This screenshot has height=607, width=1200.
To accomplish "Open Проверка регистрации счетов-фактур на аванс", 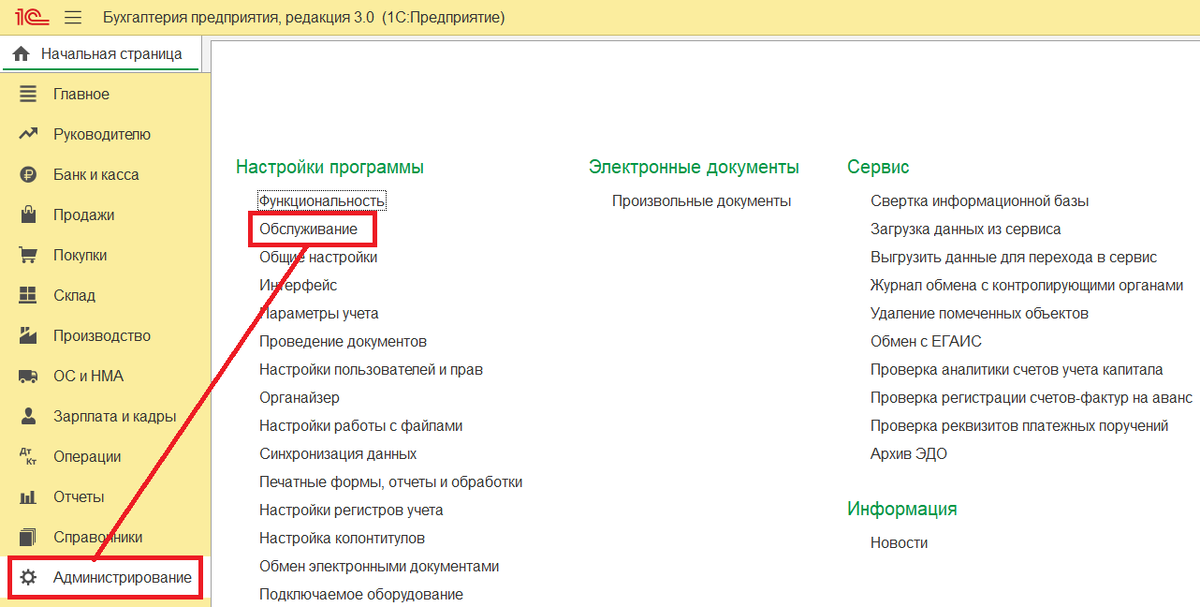I will tap(1032, 397).
